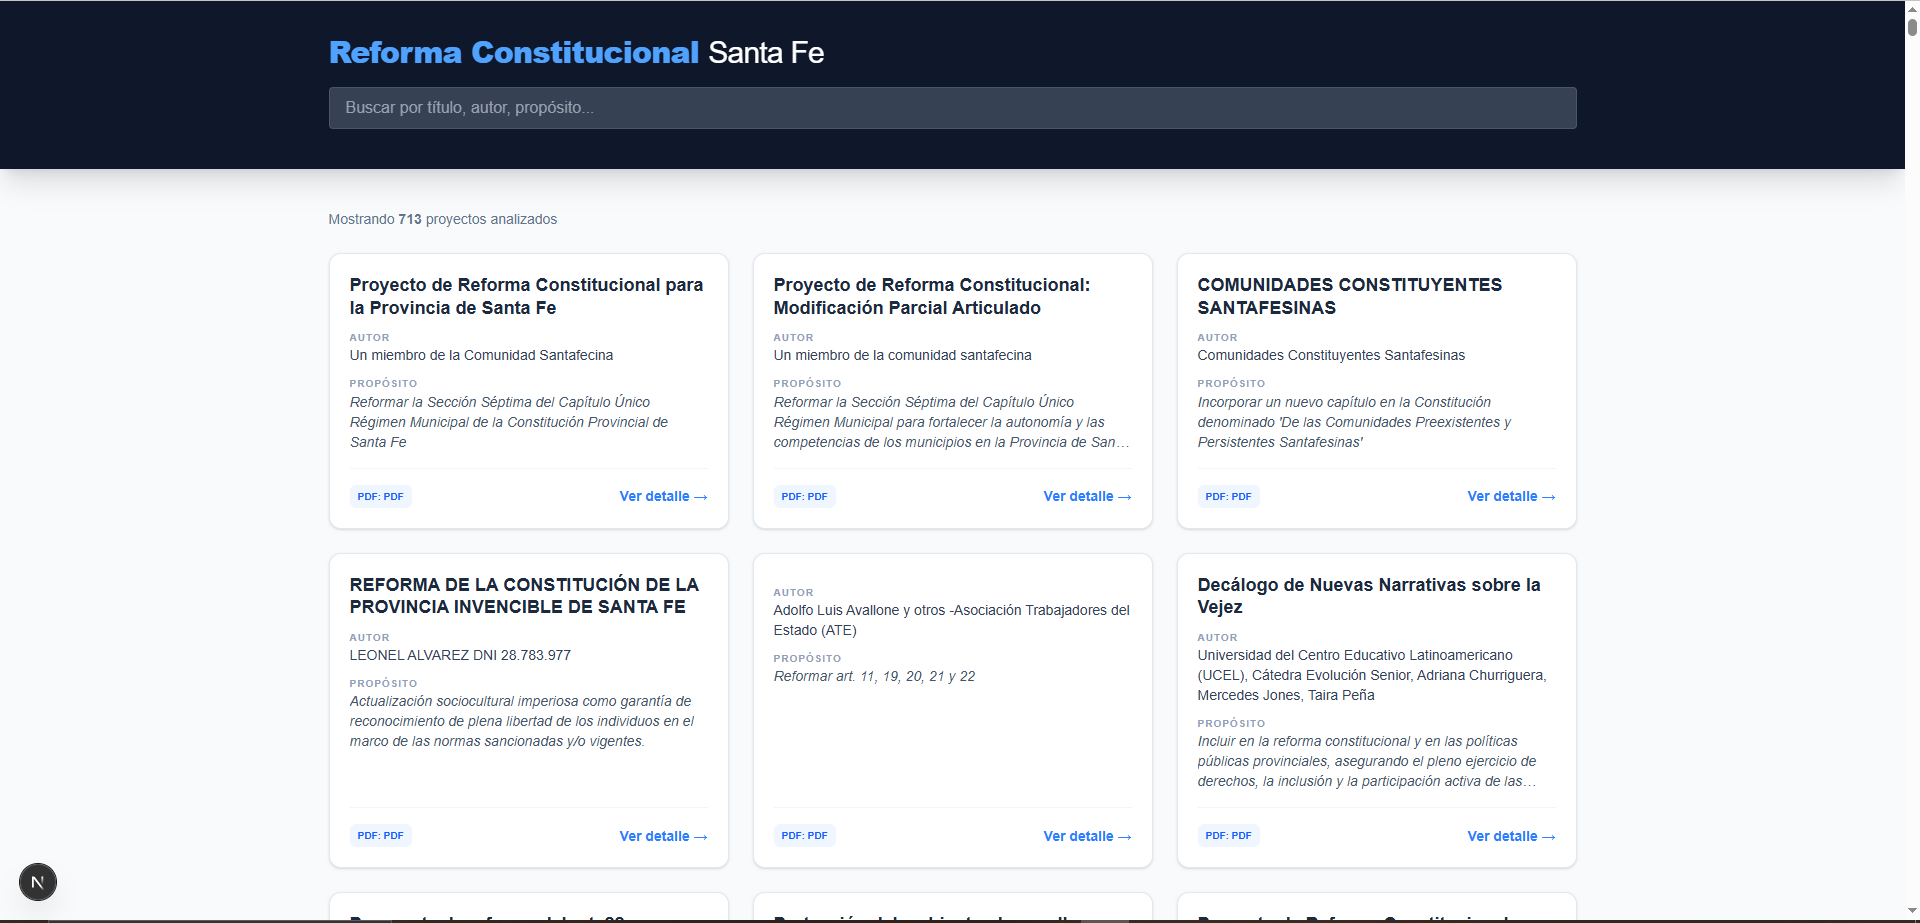Image resolution: width=1920 pixels, height=923 pixels.
Task: Click the Next.js dev tools icon
Action: coord(38,882)
